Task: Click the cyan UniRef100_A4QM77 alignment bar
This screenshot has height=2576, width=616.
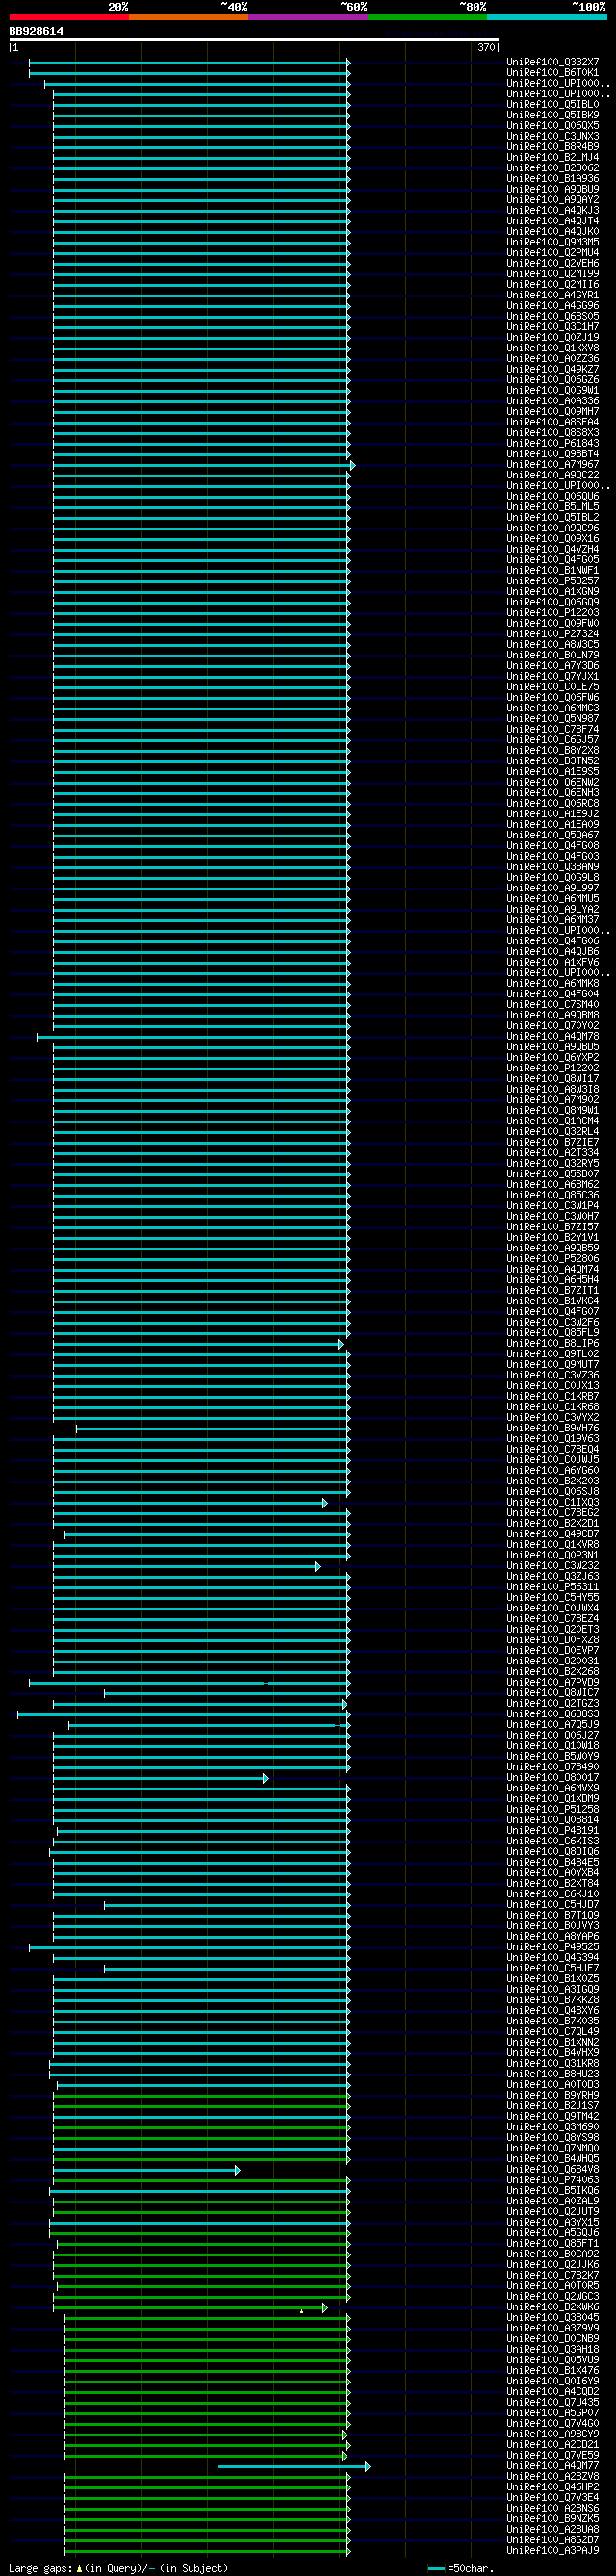Action: [294, 2467]
